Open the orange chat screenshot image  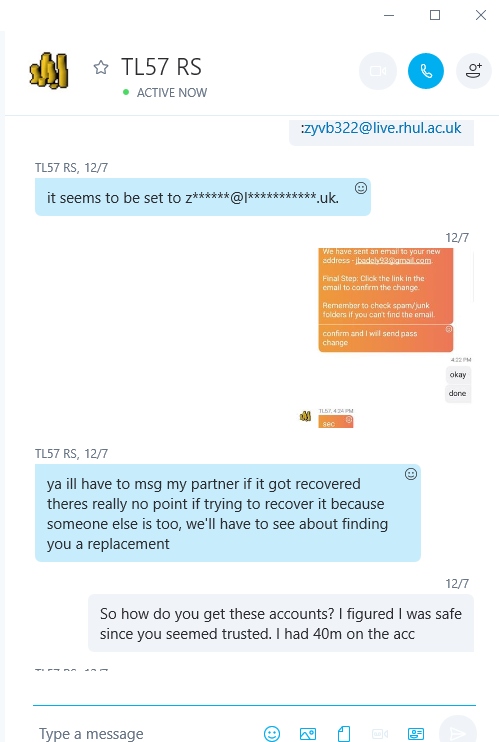[386, 300]
